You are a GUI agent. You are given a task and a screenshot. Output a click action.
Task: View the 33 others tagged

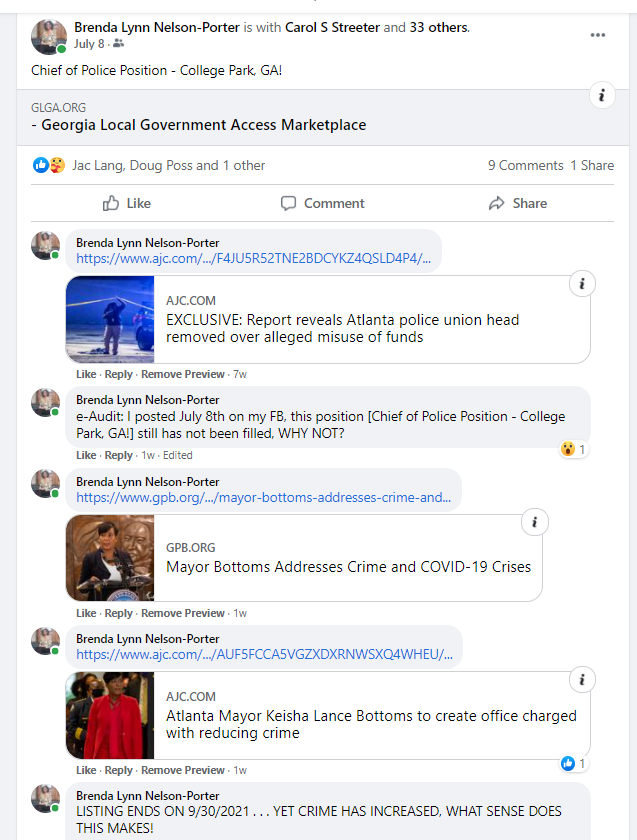click(x=439, y=27)
